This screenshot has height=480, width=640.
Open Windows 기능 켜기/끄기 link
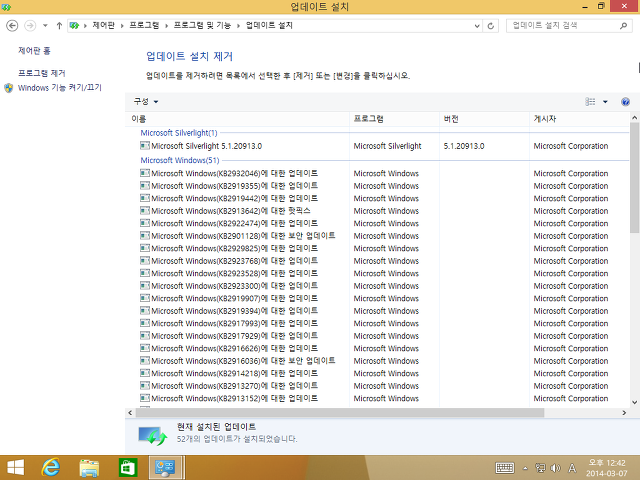pyautogui.click(x=60, y=88)
